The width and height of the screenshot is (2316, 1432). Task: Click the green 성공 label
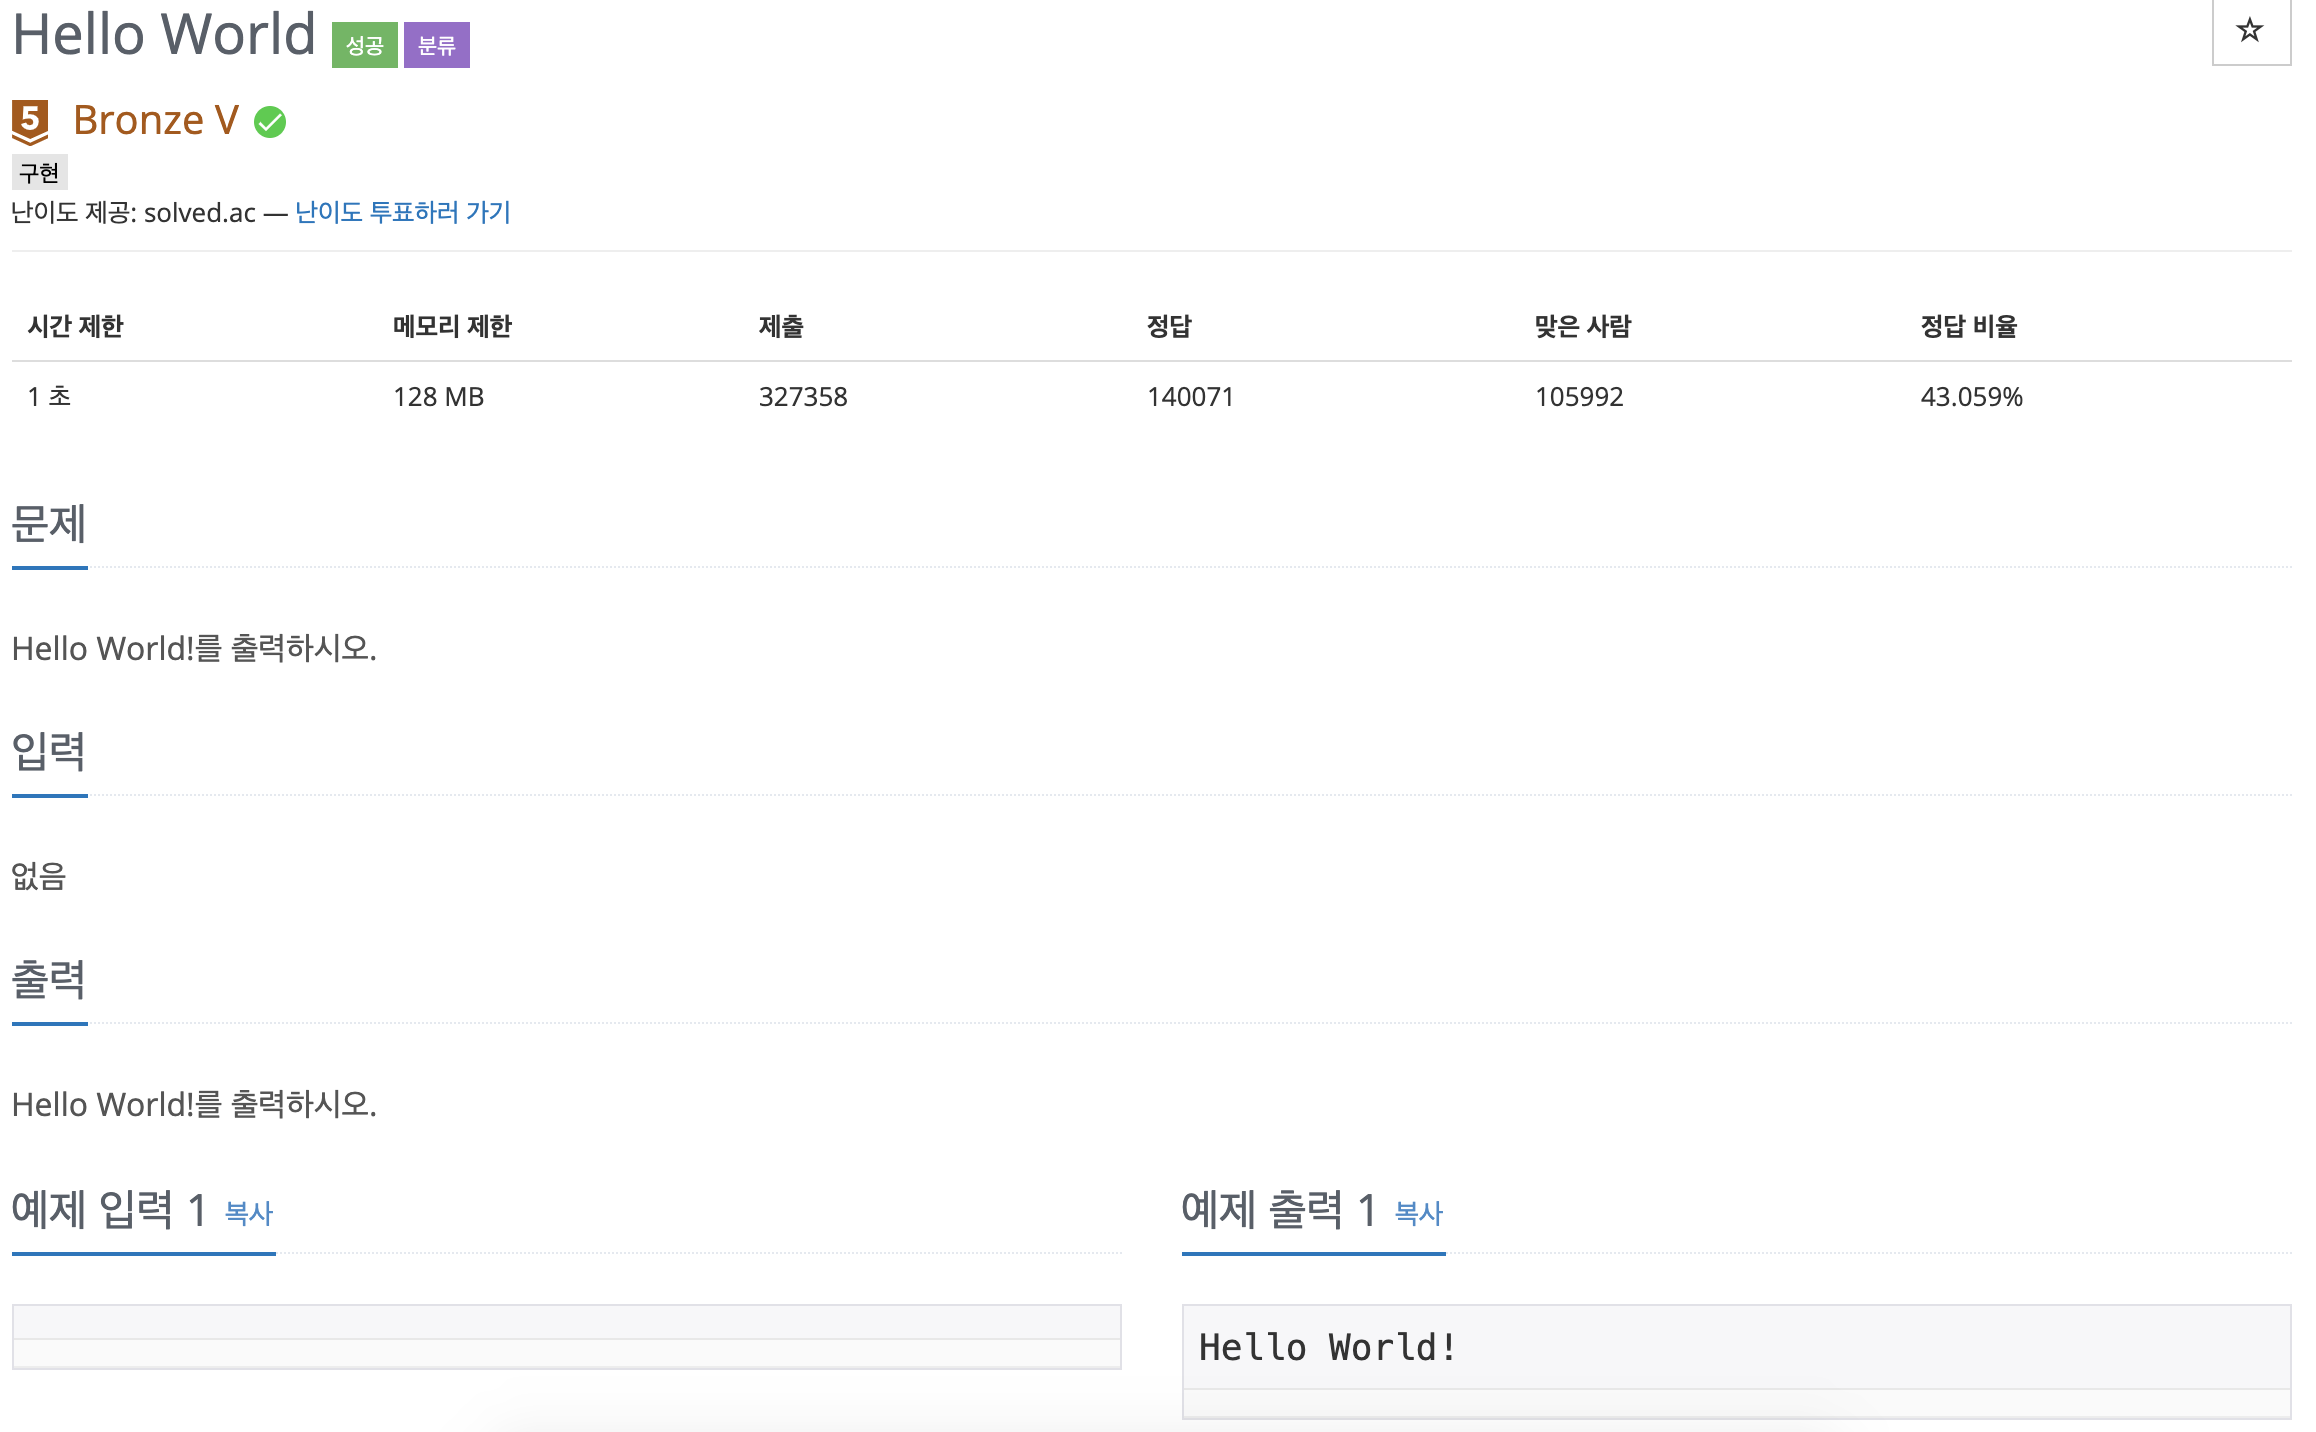click(x=364, y=45)
